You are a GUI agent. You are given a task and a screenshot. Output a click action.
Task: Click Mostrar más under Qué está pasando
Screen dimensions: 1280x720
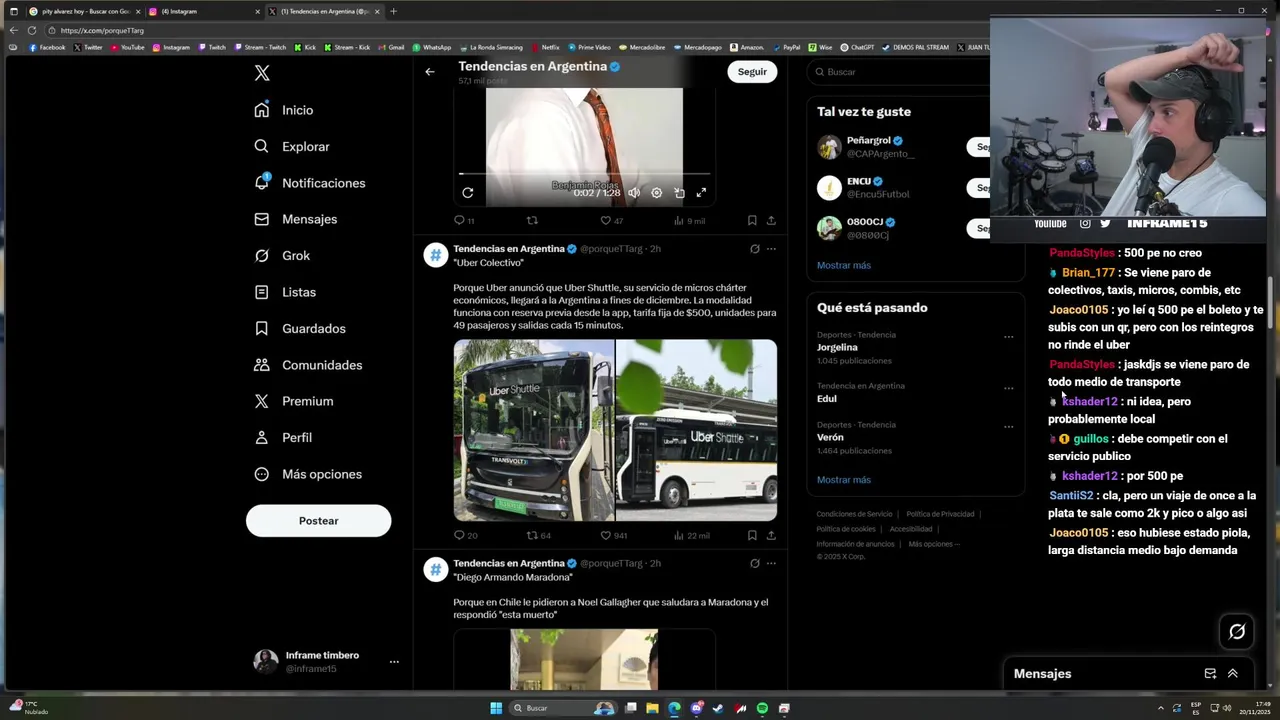[x=844, y=480]
